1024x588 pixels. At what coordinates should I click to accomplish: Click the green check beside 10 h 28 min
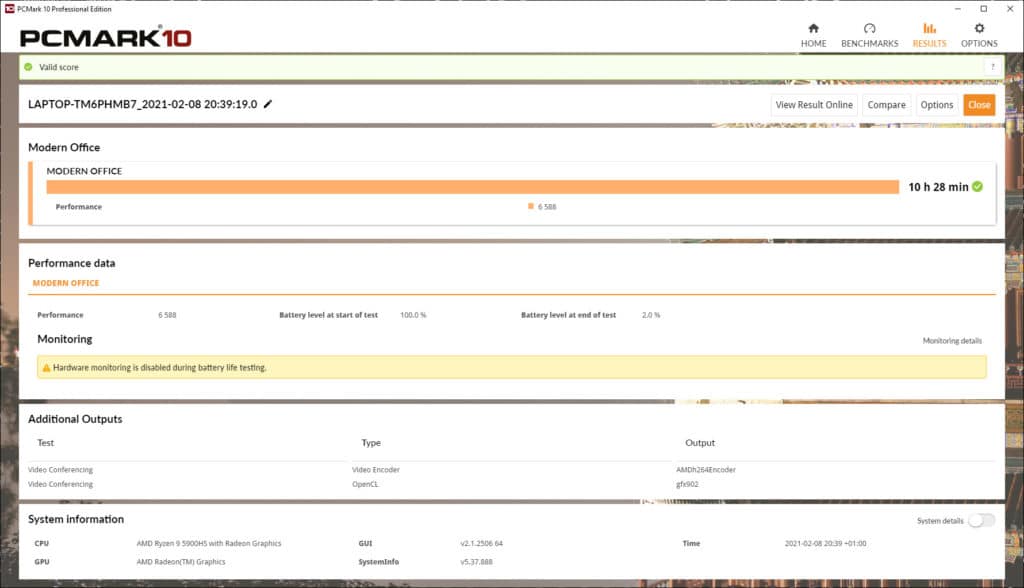point(978,187)
